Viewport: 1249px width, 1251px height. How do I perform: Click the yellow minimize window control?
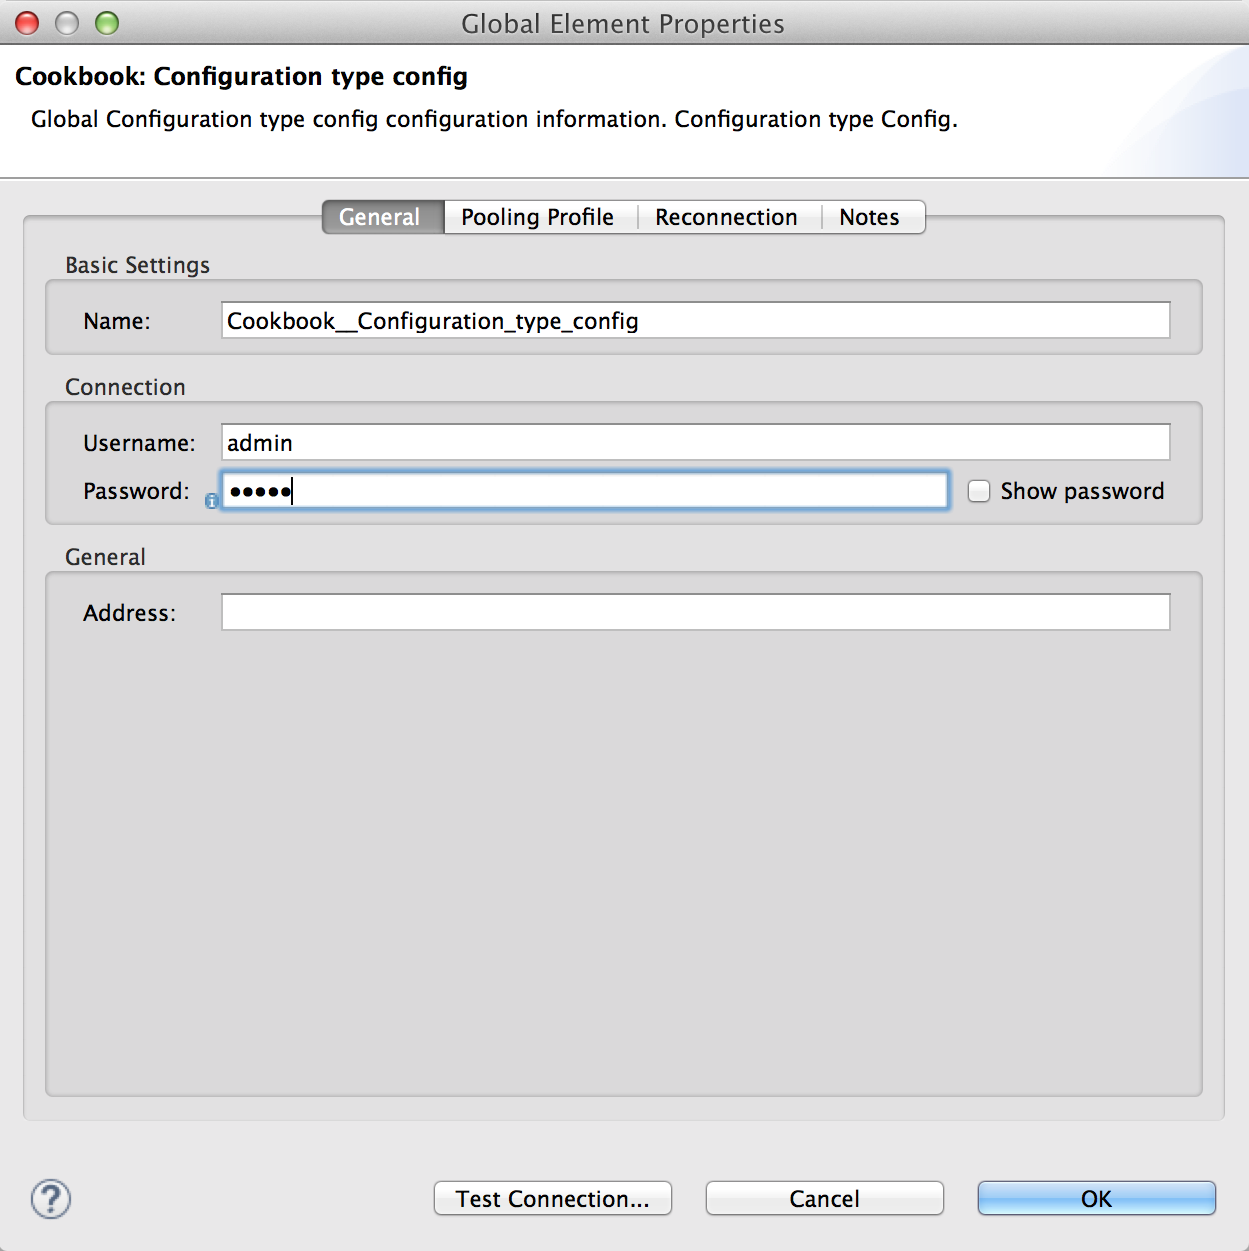click(x=66, y=21)
